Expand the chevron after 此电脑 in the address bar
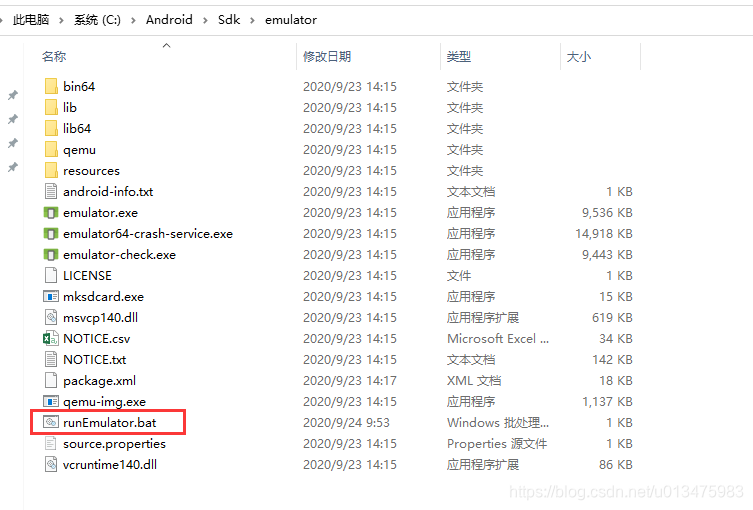This screenshot has height=510, width=753. [61, 20]
